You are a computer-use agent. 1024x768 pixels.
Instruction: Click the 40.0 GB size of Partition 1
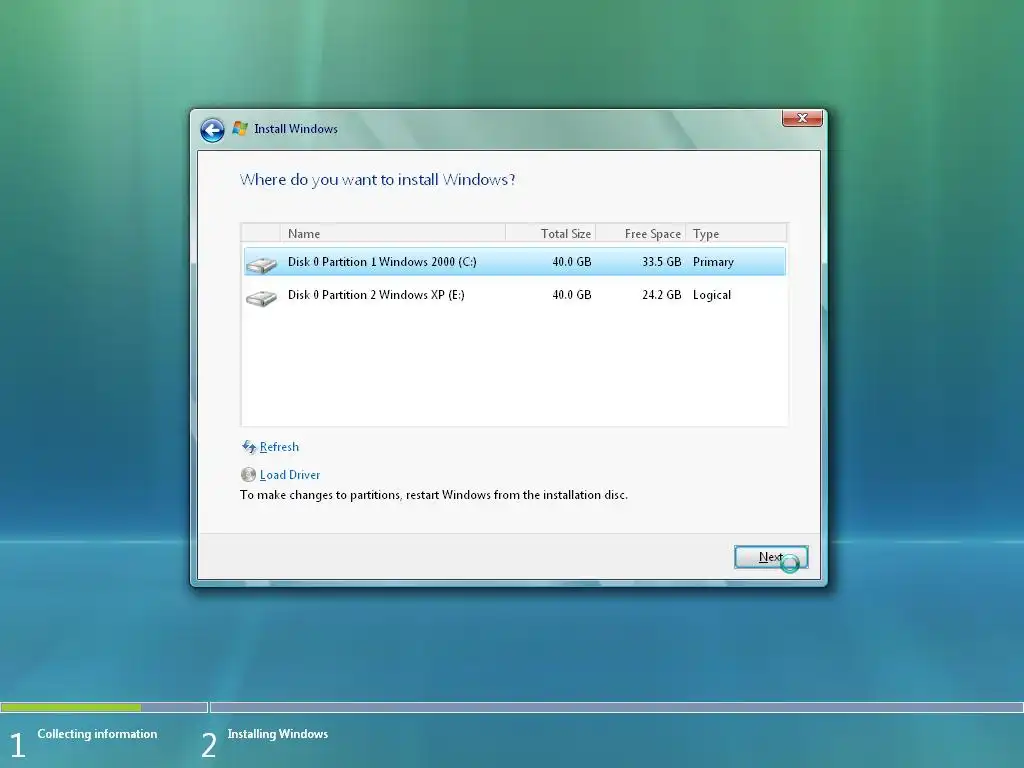click(x=571, y=262)
